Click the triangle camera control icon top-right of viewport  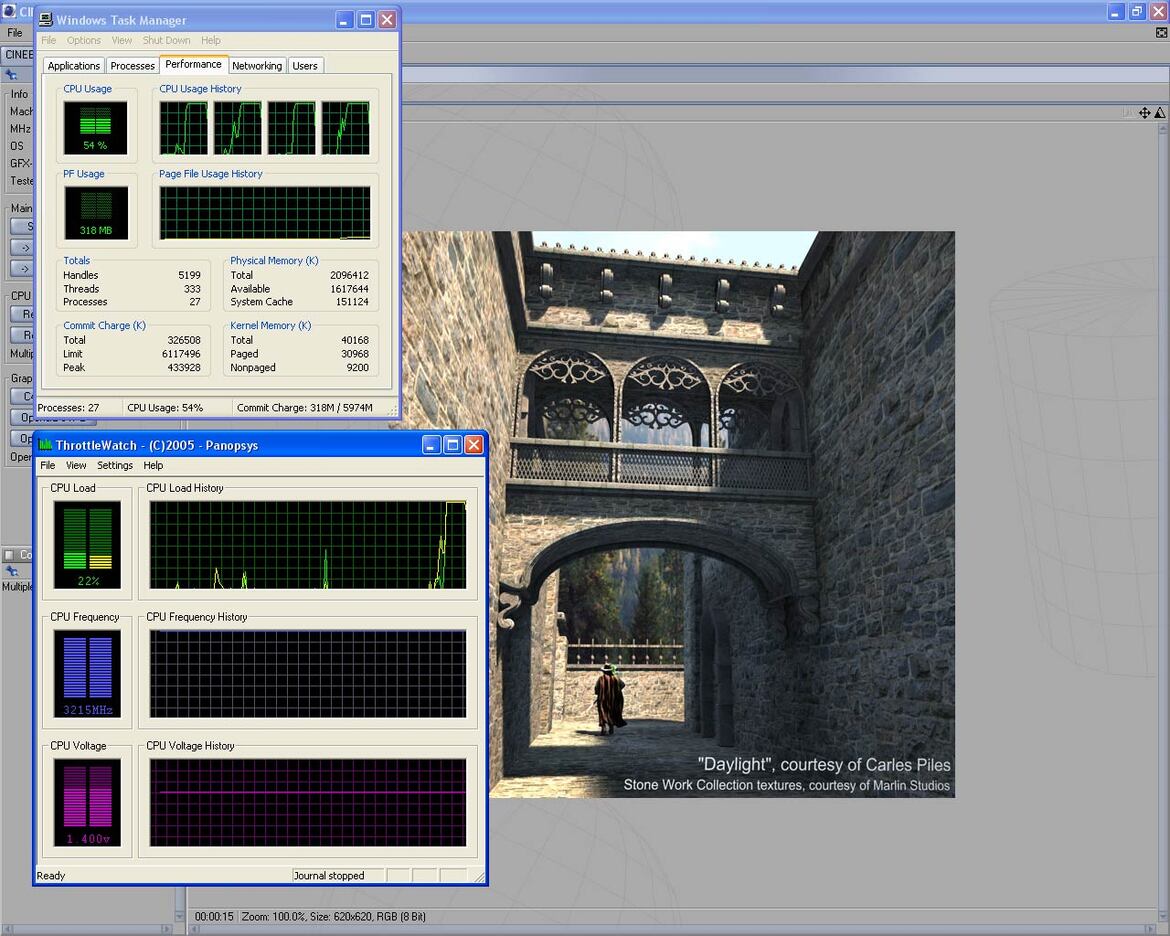[1161, 113]
